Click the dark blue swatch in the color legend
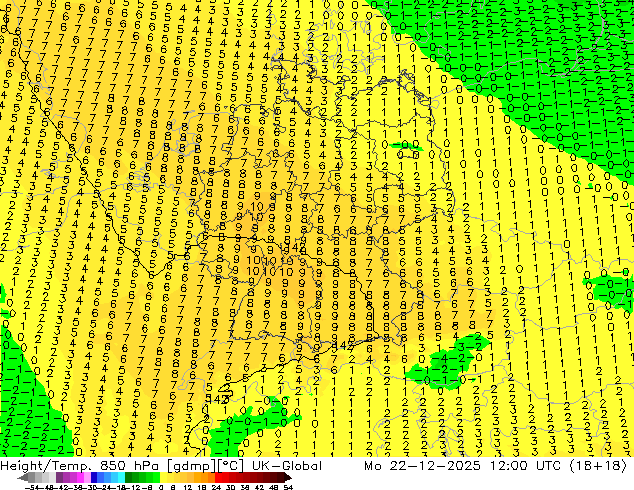Screen dimensions: 634x490 [x=94, y=477]
